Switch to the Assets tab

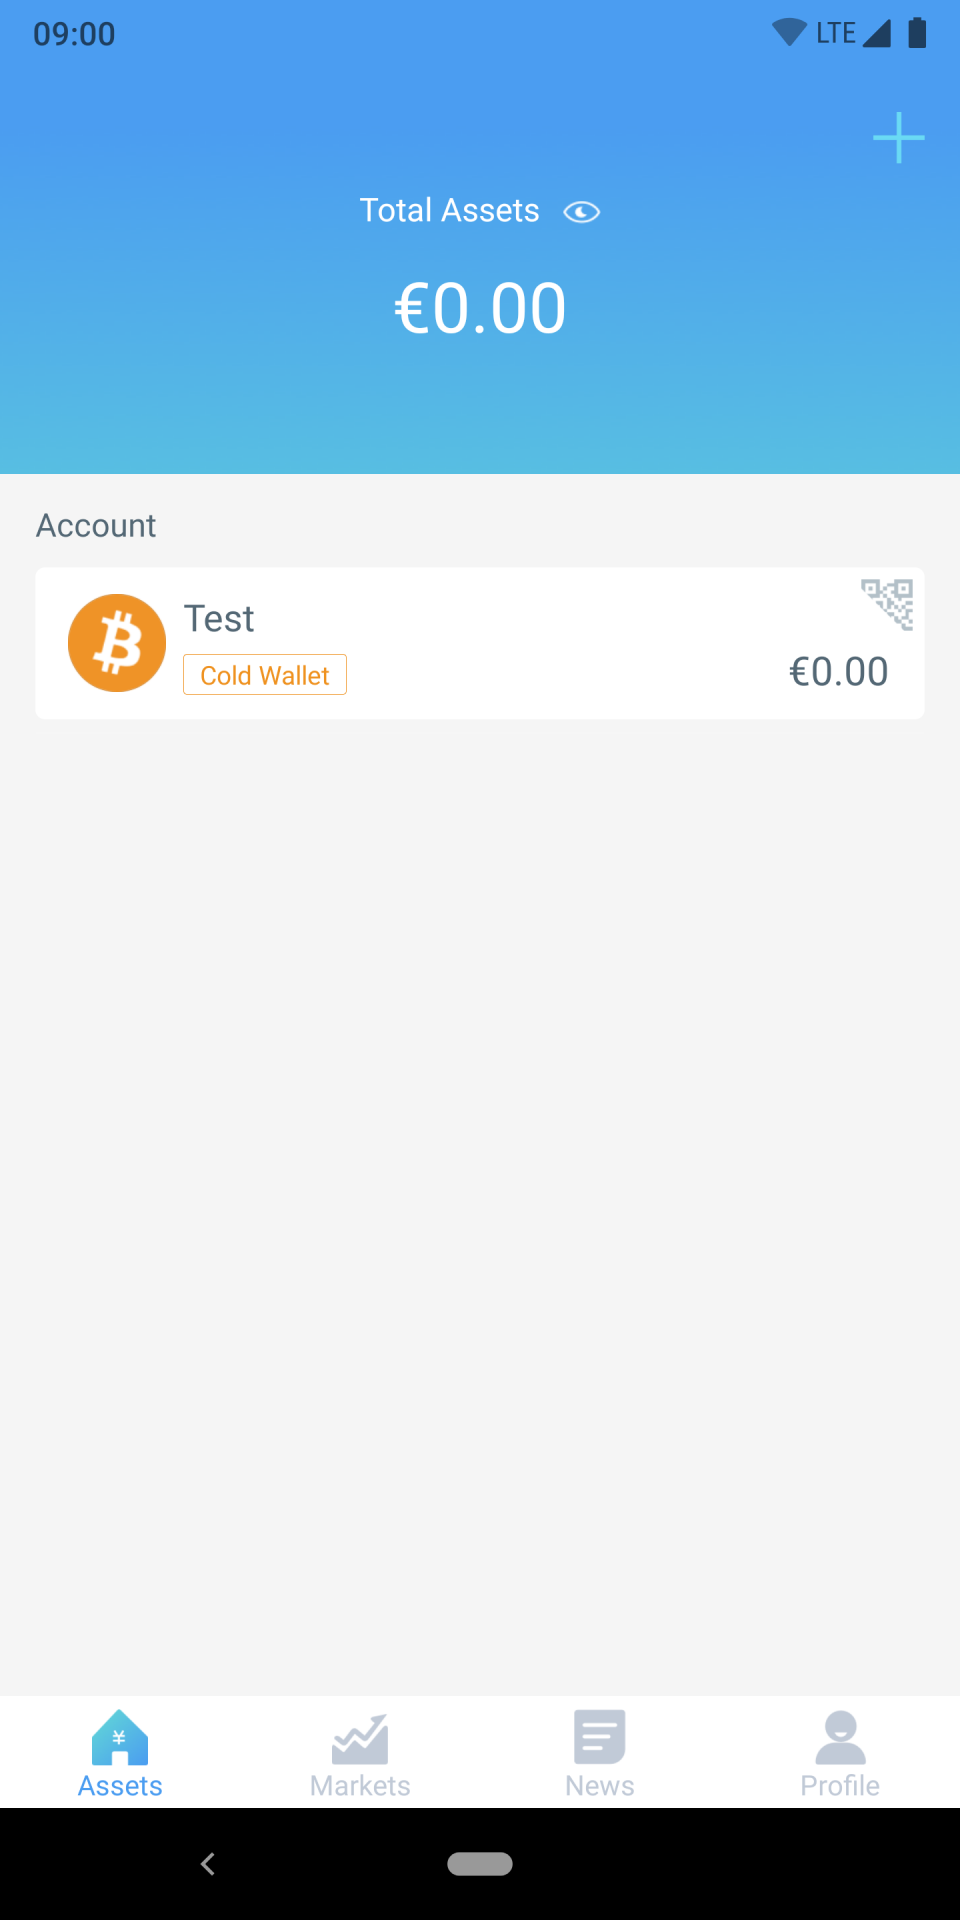[120, 1785]
